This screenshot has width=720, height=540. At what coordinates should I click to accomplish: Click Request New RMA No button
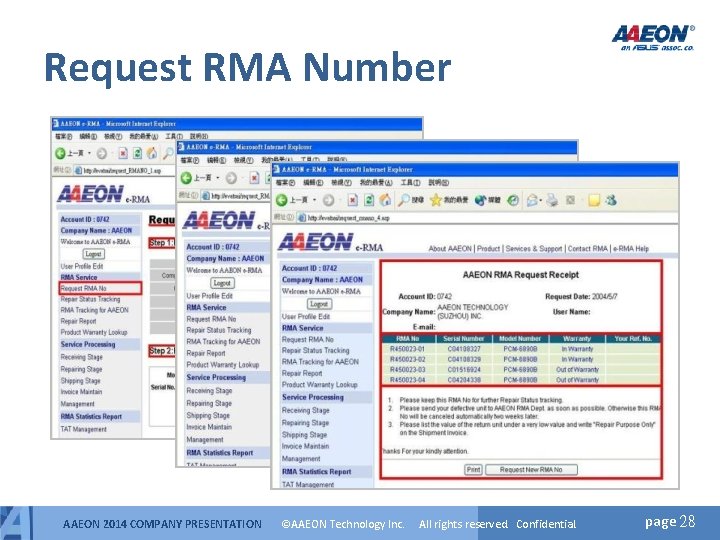[x=531, y=470]
